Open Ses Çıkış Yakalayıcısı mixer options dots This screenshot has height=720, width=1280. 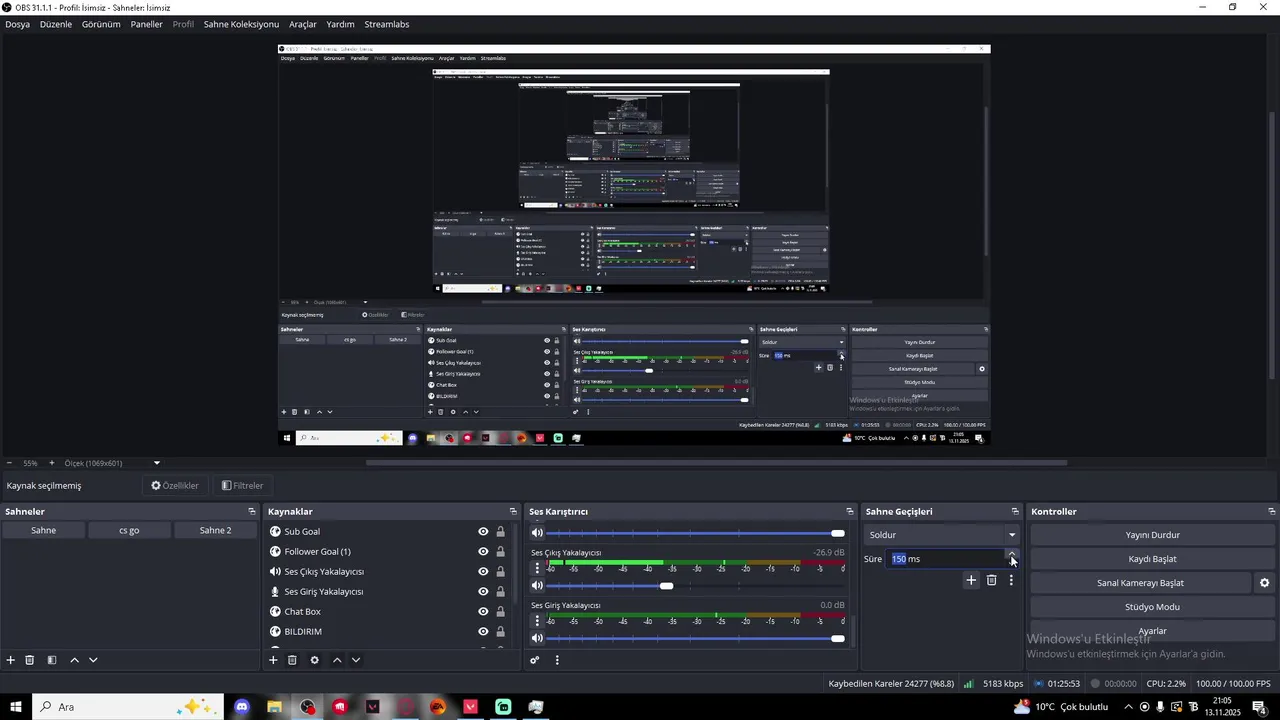coord(537,568)
